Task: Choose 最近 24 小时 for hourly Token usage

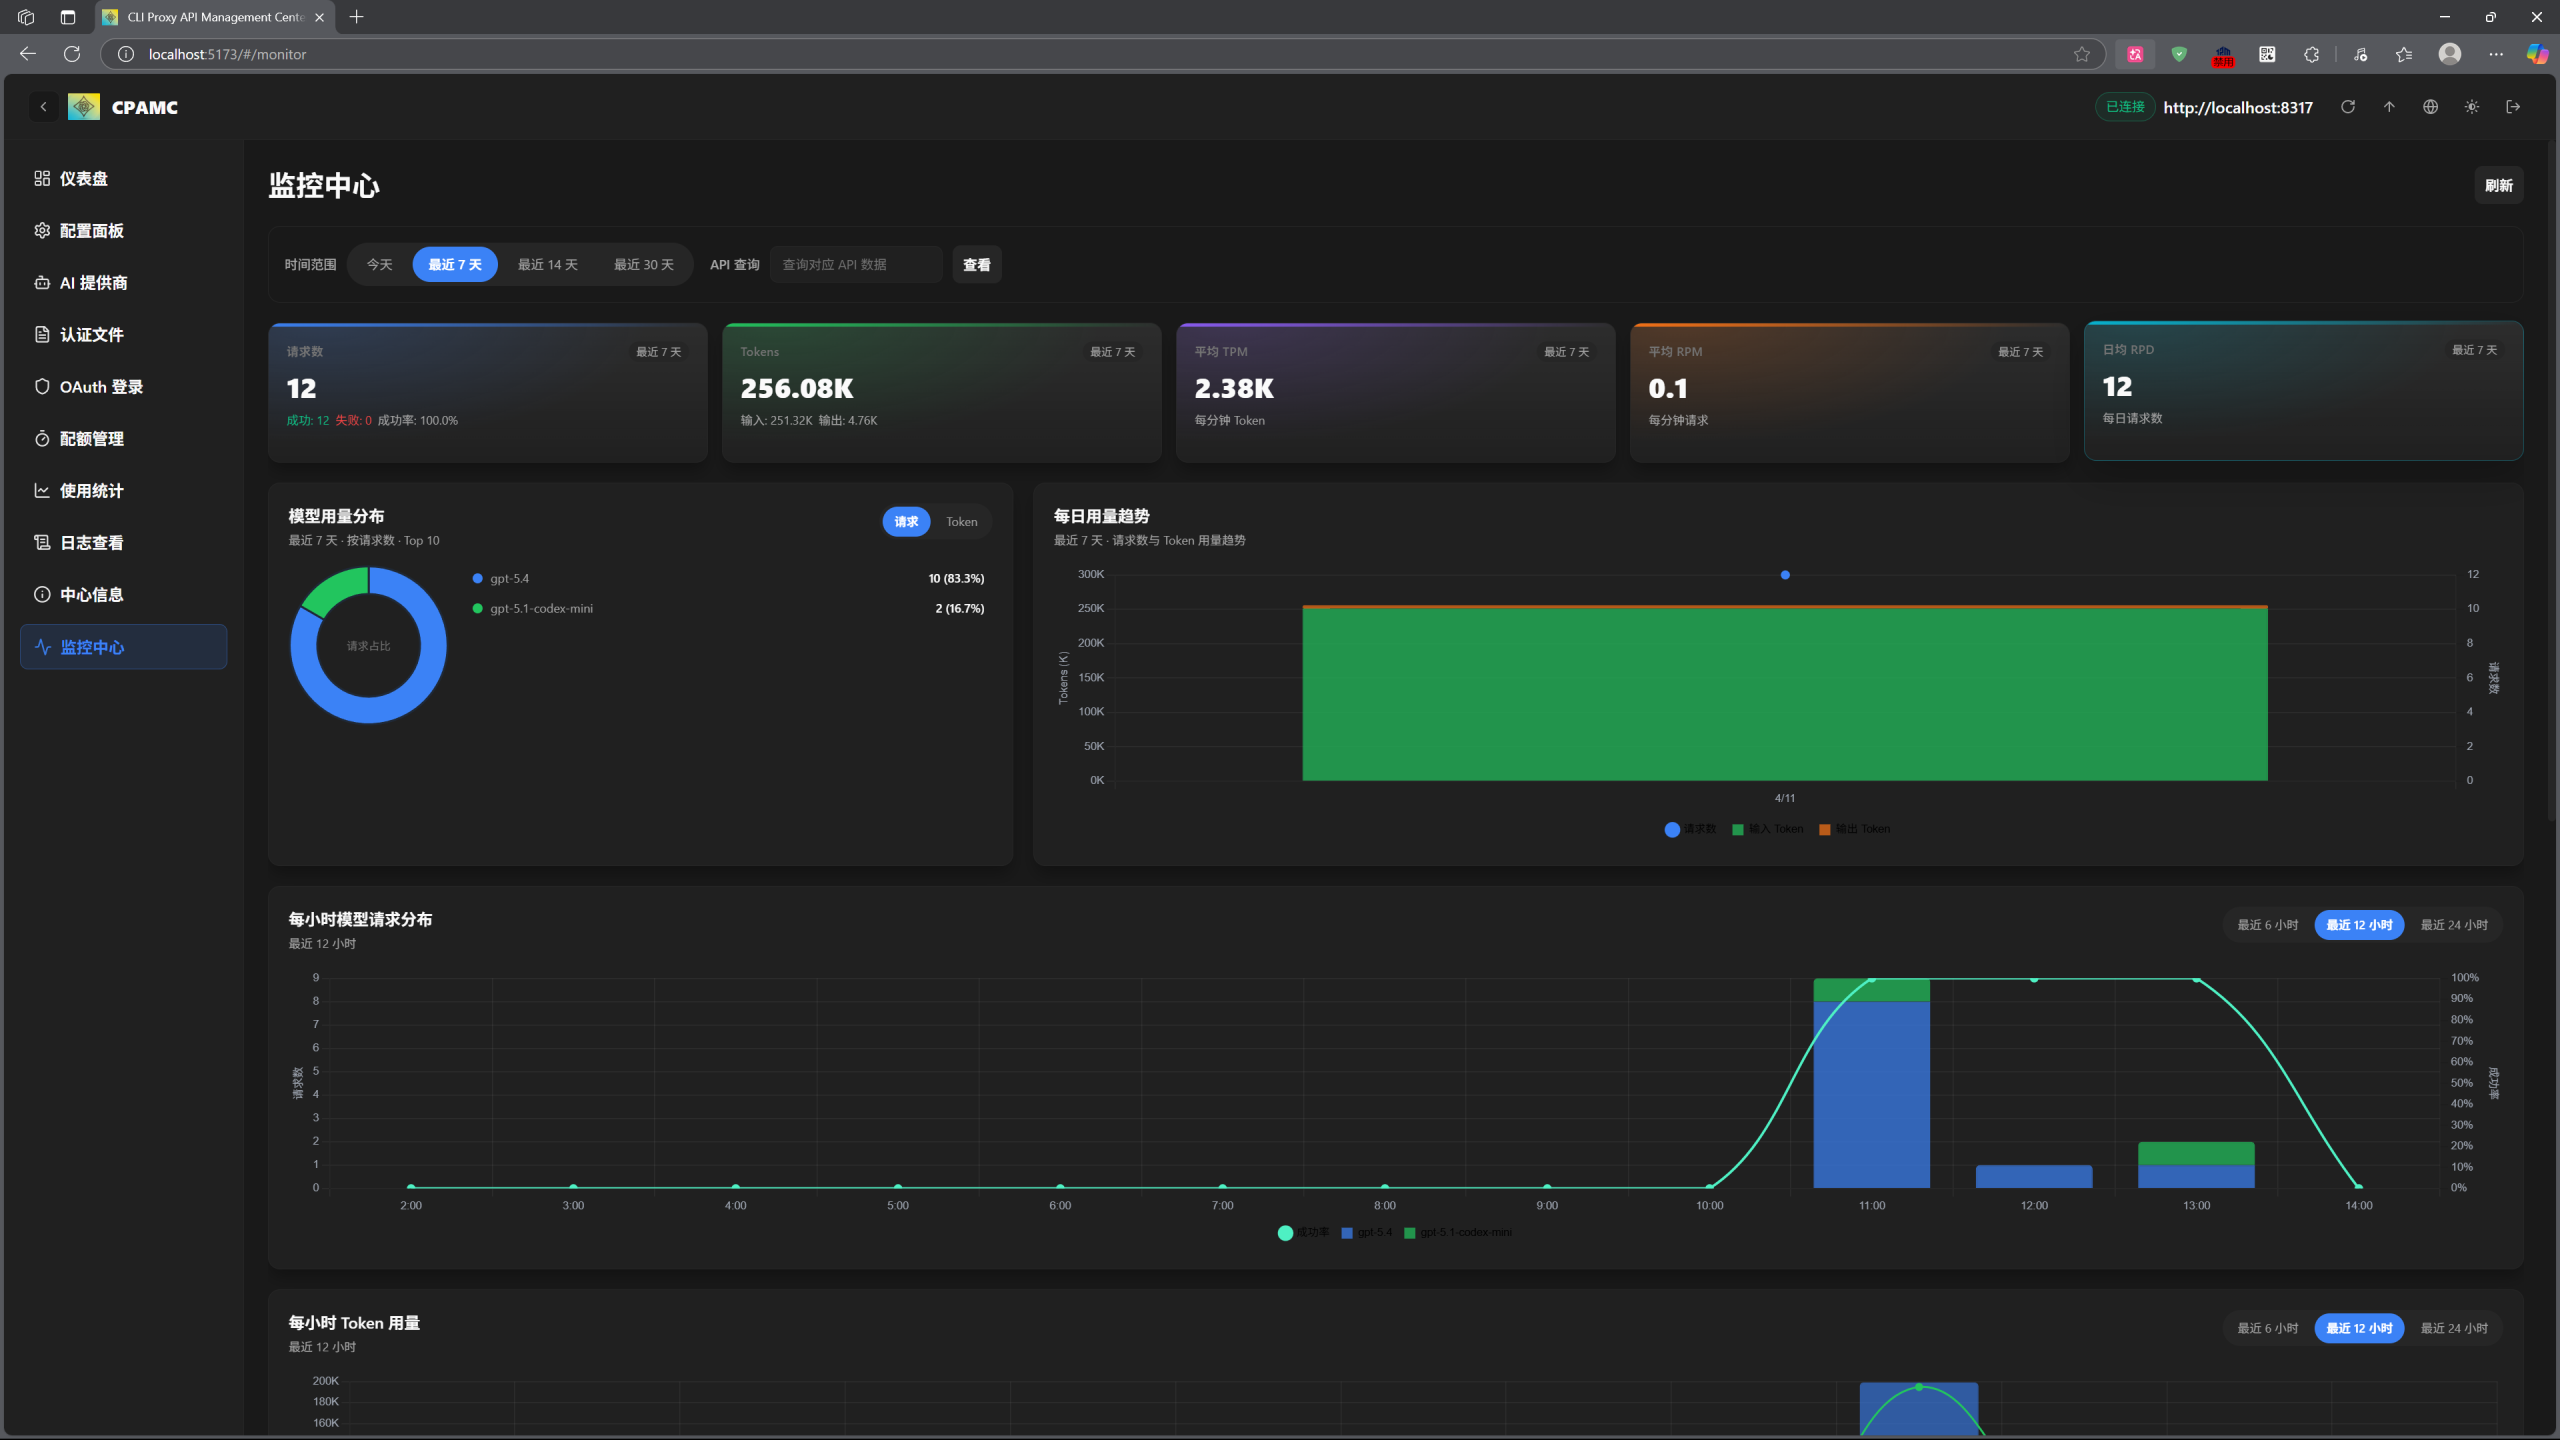Action: click(x=2453, y=1328)
